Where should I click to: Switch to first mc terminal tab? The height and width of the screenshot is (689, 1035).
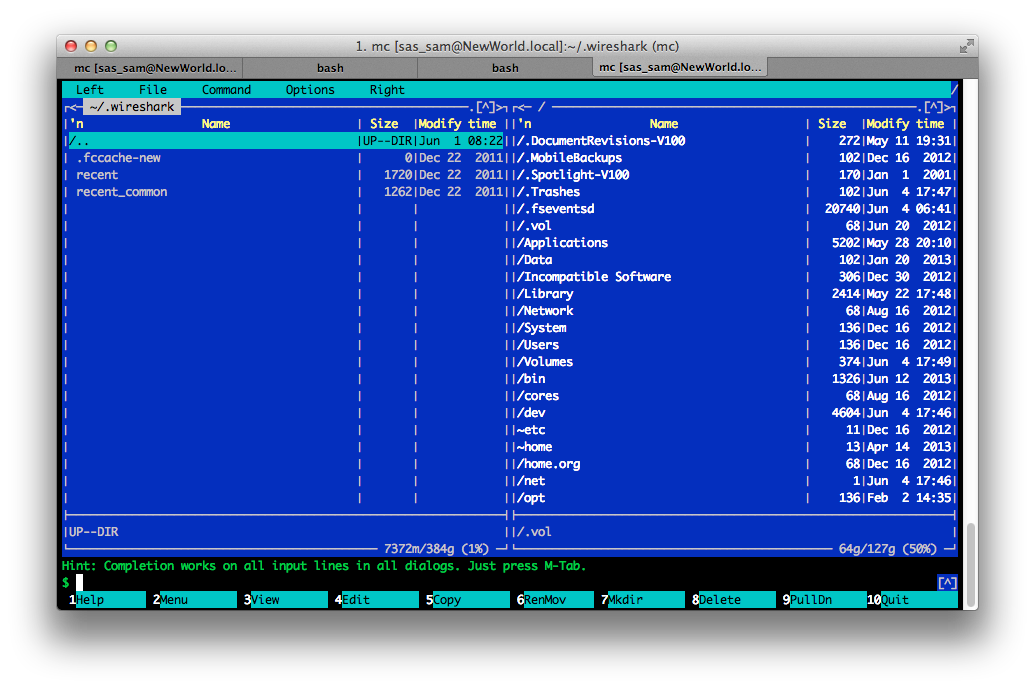coord(156,68)
